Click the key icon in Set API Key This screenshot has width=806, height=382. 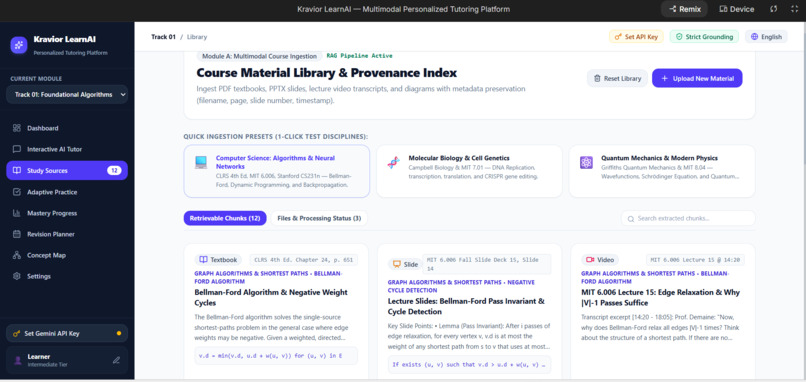(618, 37)
